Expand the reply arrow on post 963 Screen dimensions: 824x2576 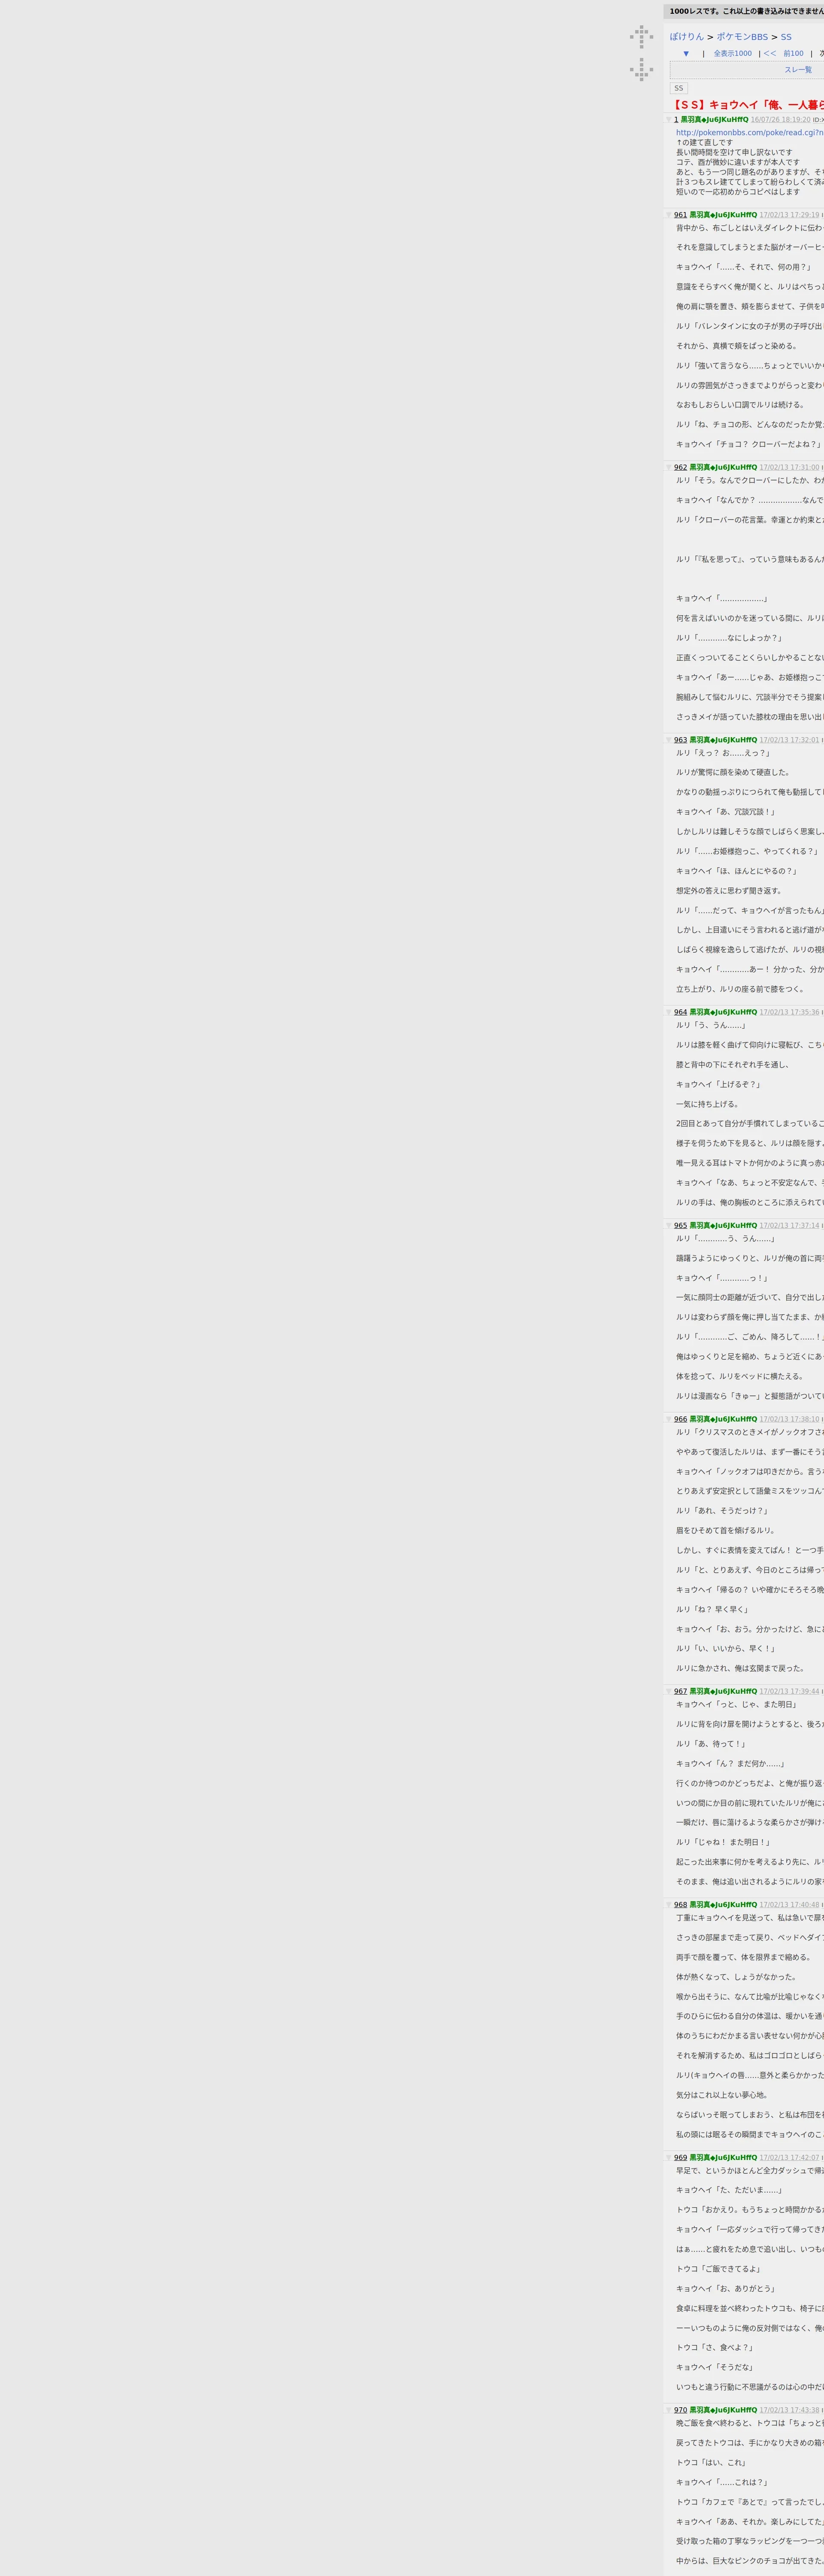click(669, 740)
